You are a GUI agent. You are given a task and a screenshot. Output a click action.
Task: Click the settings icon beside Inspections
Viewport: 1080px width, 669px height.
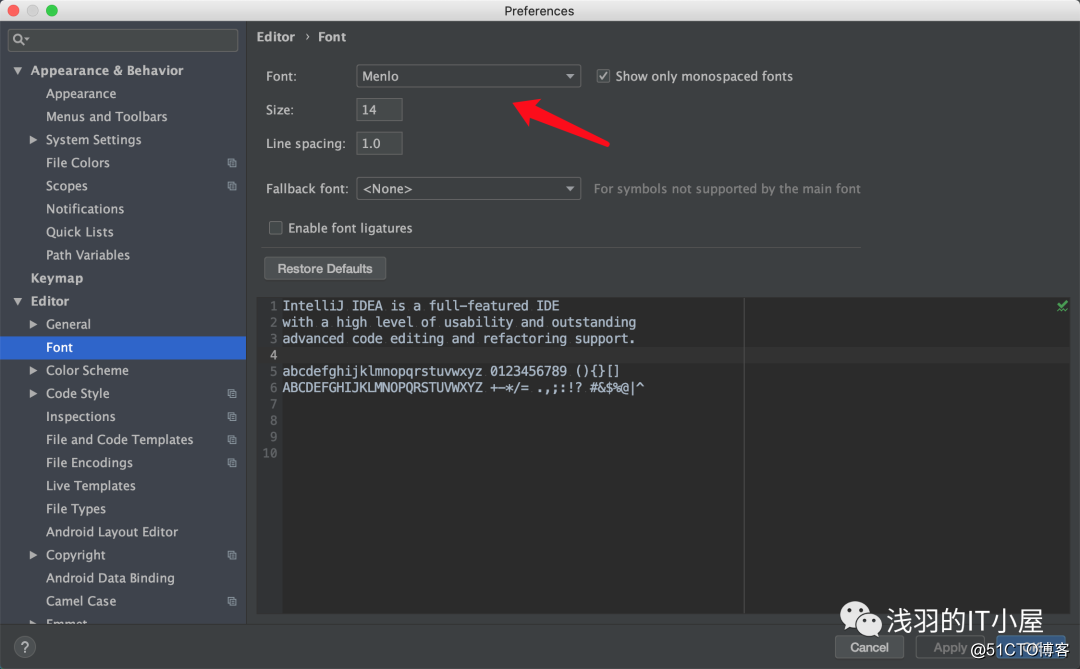(x=231, y=416)
